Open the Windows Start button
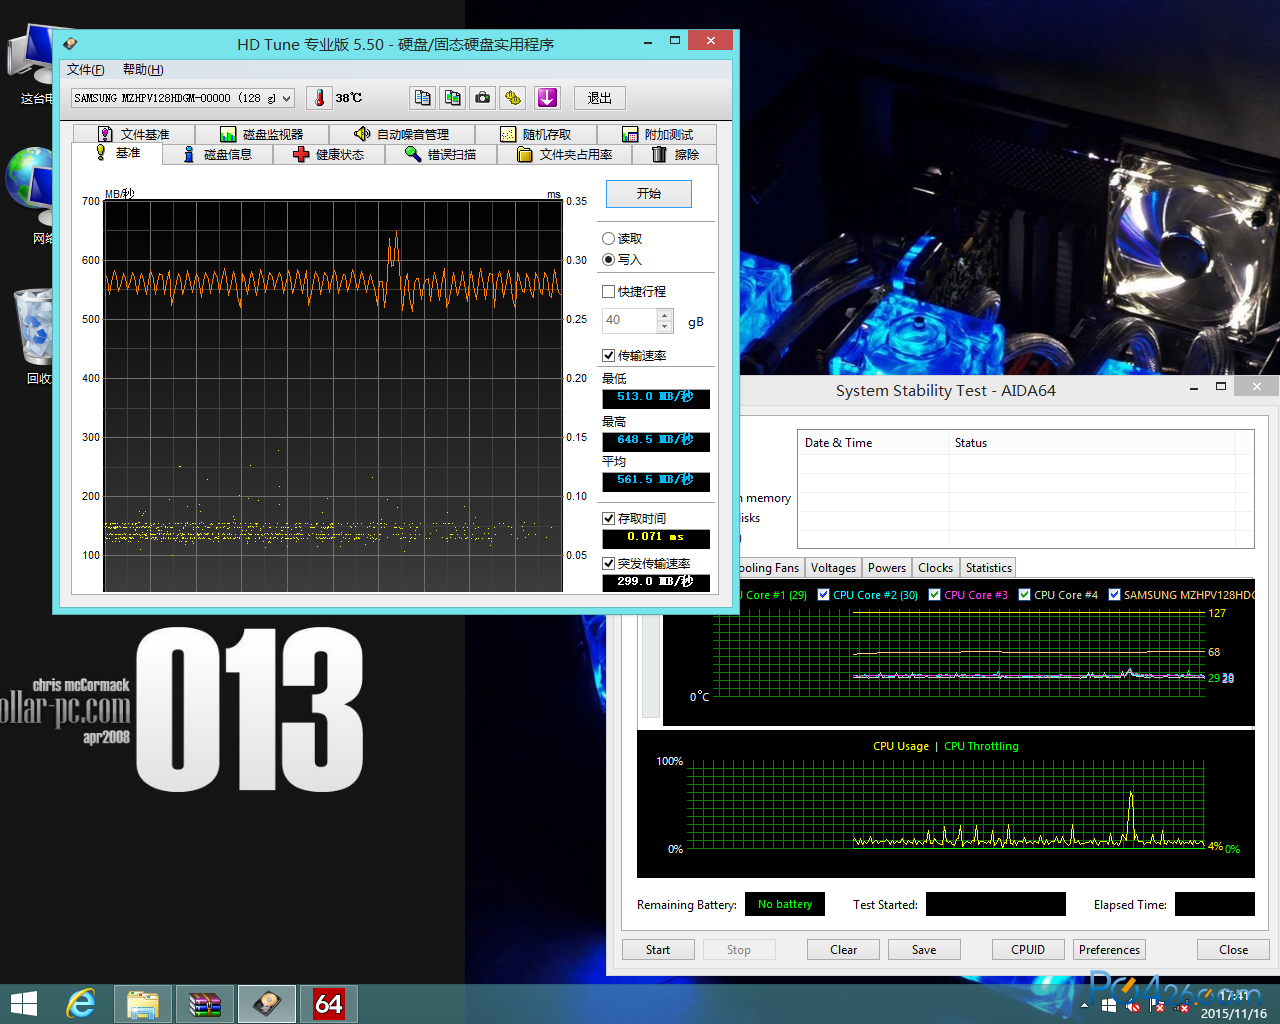 (23, 1004)
